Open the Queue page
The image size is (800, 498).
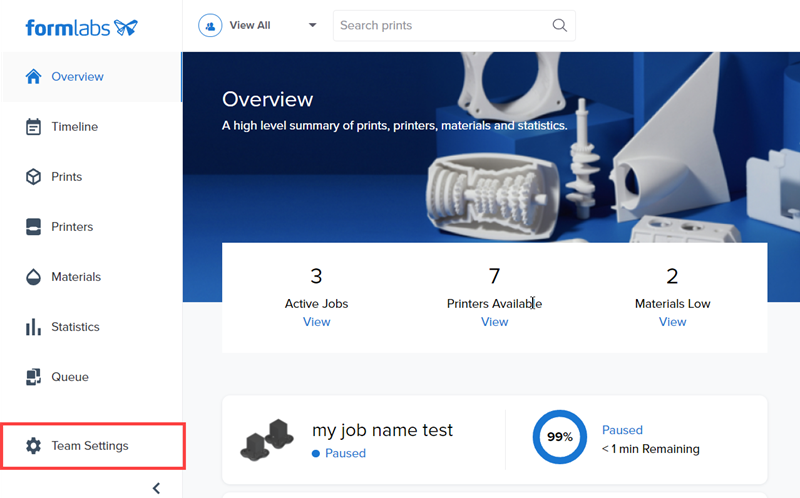tap(91, 377)
